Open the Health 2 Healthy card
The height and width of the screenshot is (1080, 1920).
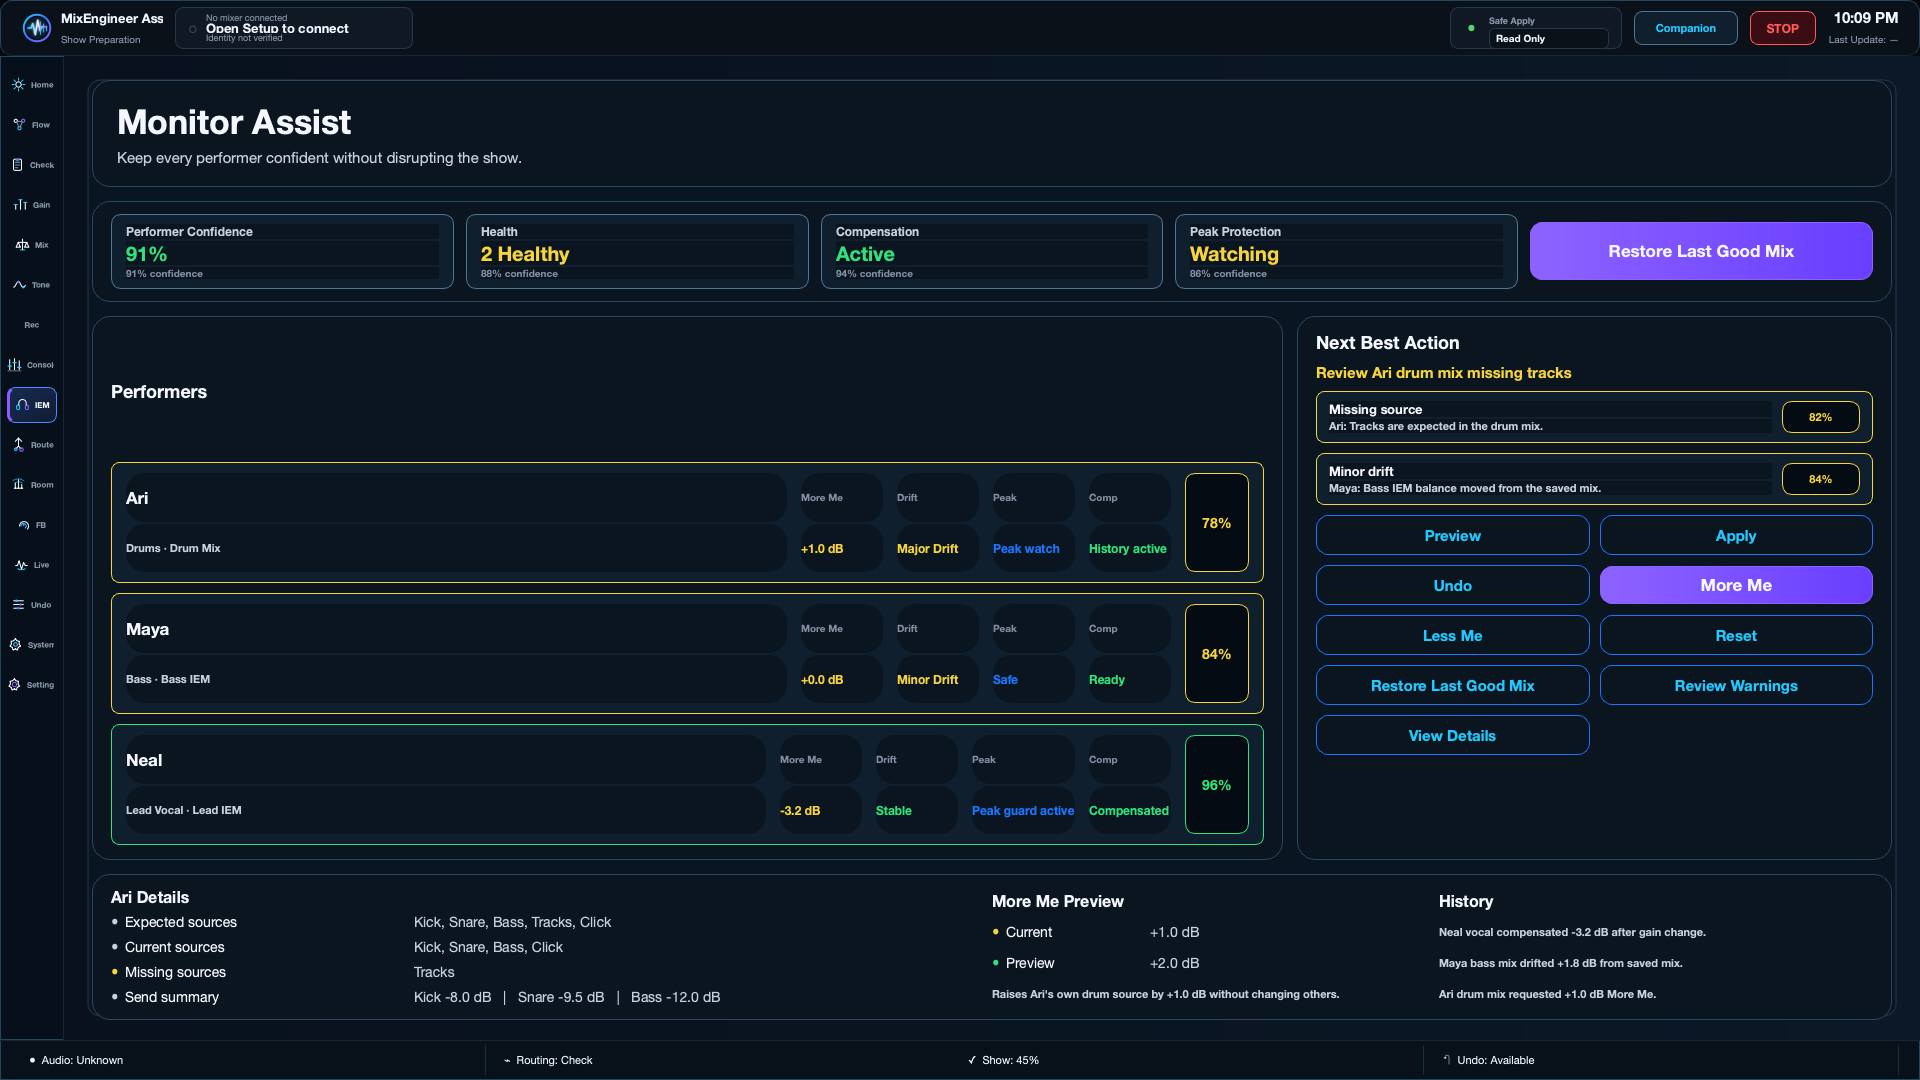coord(637,252)
